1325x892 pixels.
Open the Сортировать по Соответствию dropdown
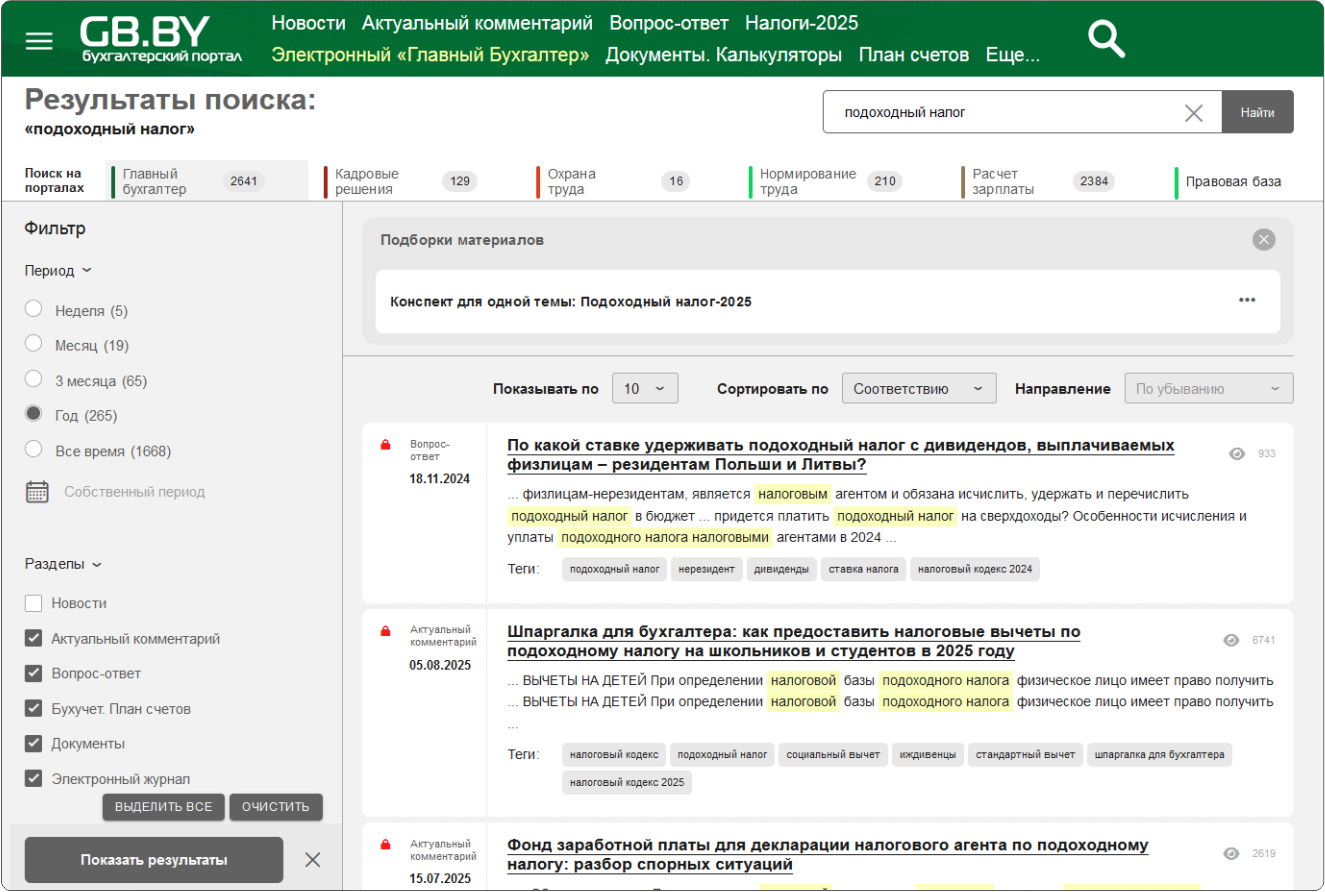click(918, 389)
